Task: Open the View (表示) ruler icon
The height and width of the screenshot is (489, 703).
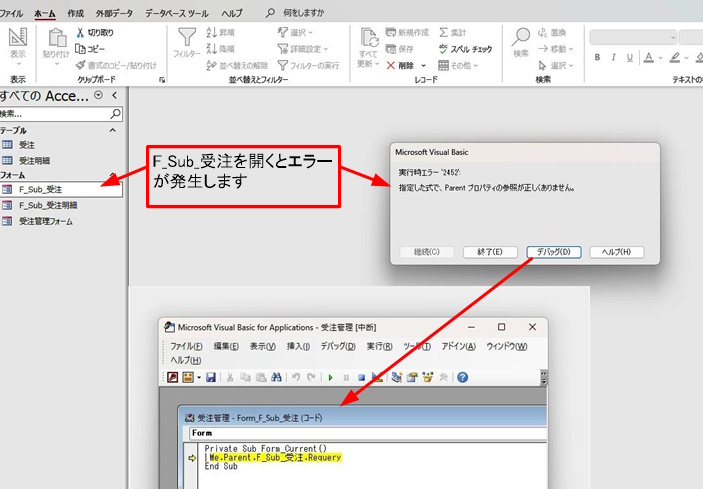Action: (x=18, y=37)
